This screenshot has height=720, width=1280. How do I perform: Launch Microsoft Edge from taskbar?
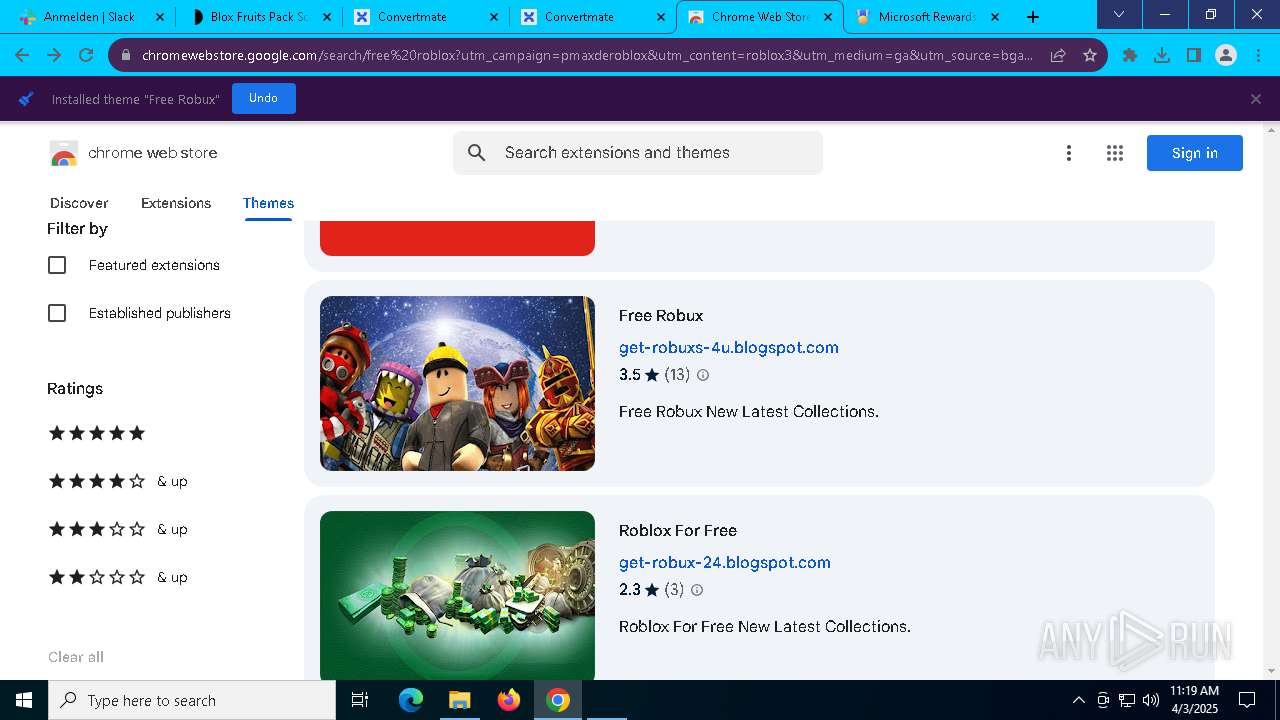(411, 700)
